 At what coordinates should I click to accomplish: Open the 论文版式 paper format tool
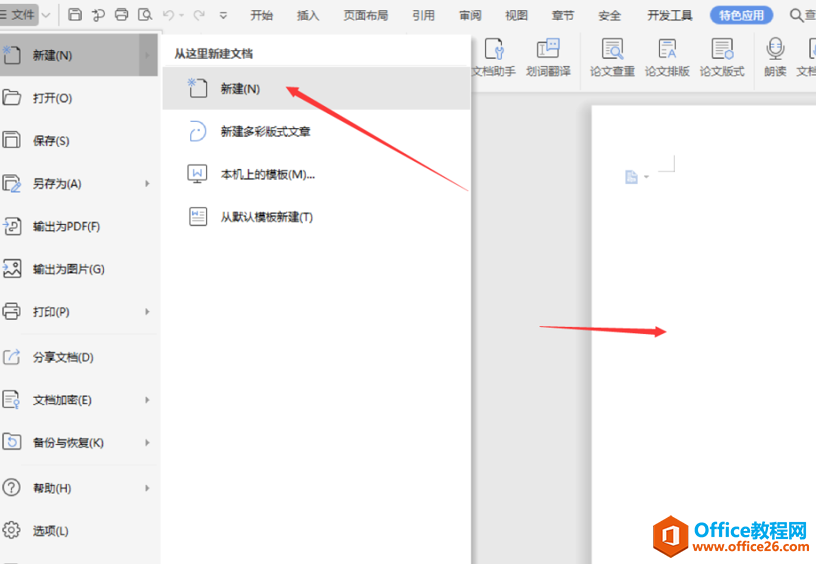pos(722,57)
